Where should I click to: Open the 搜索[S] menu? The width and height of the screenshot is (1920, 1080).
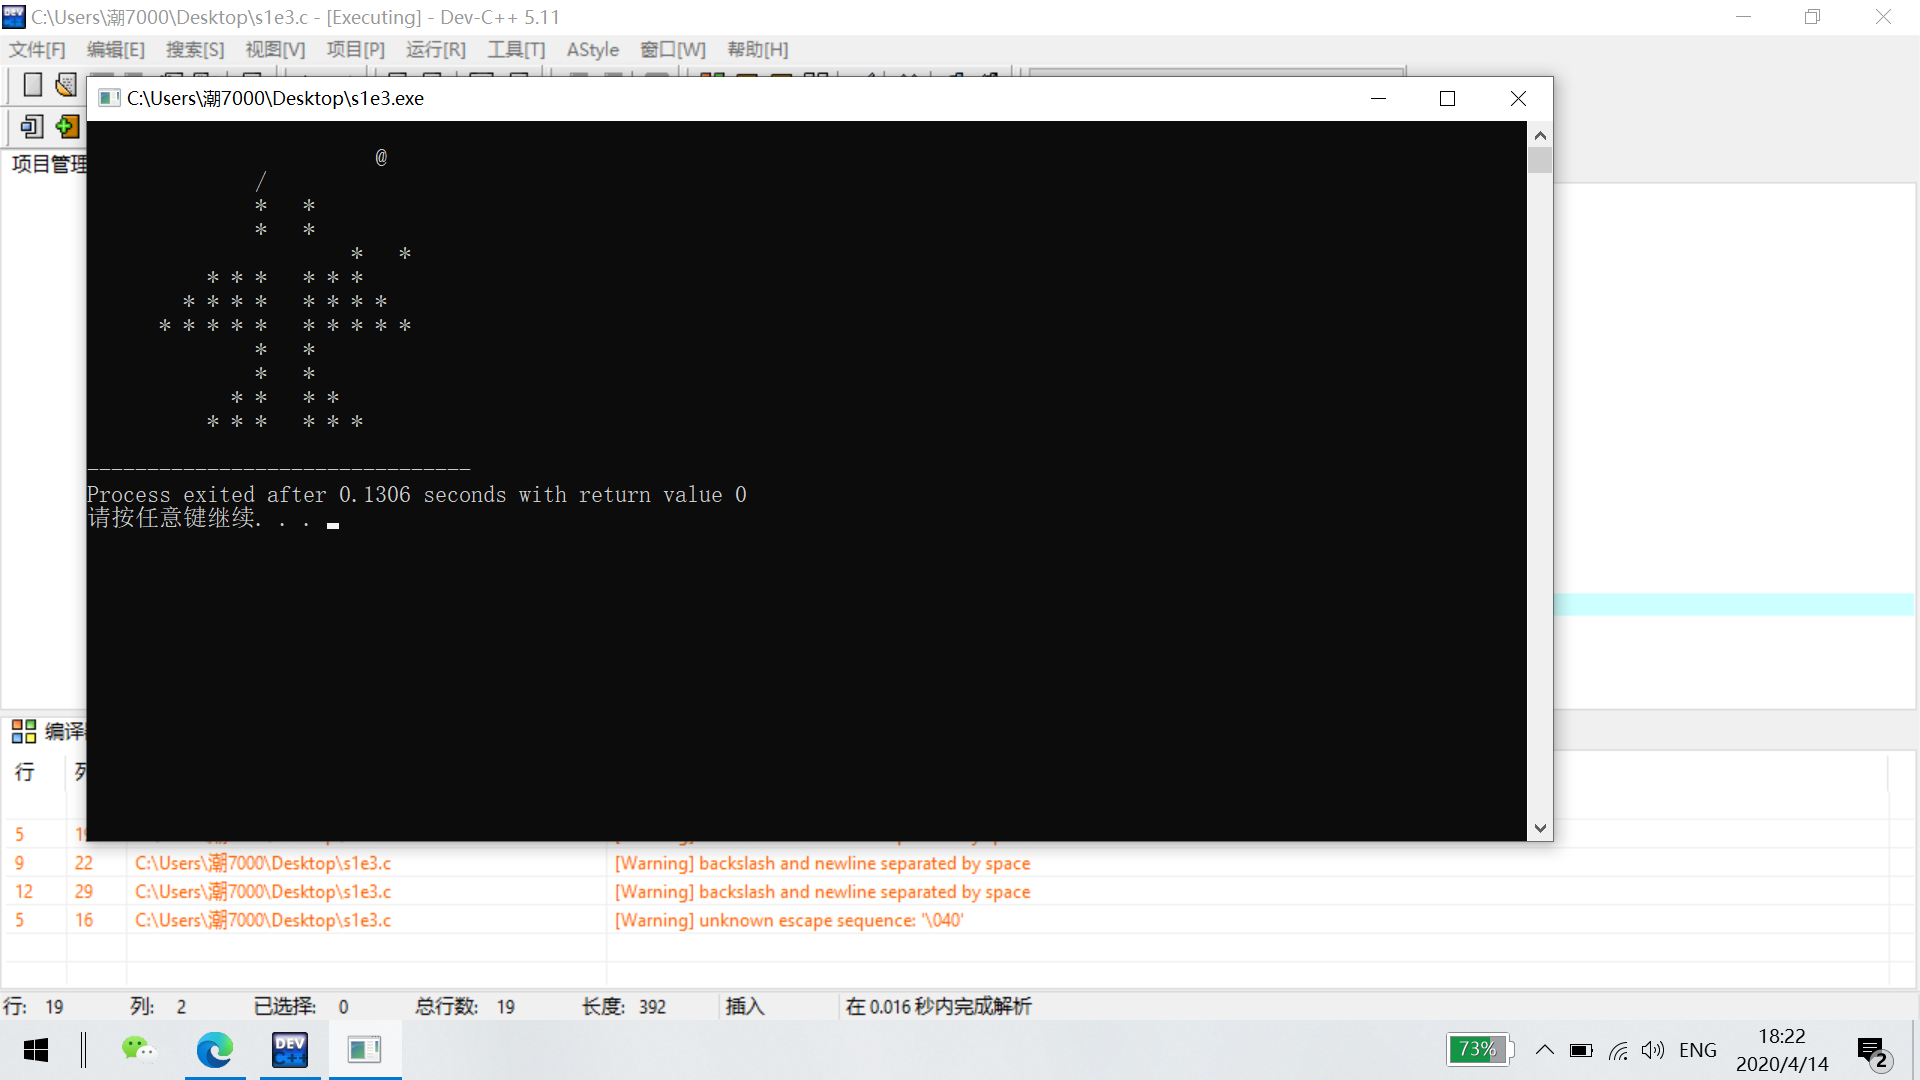[x=195, y=50]
